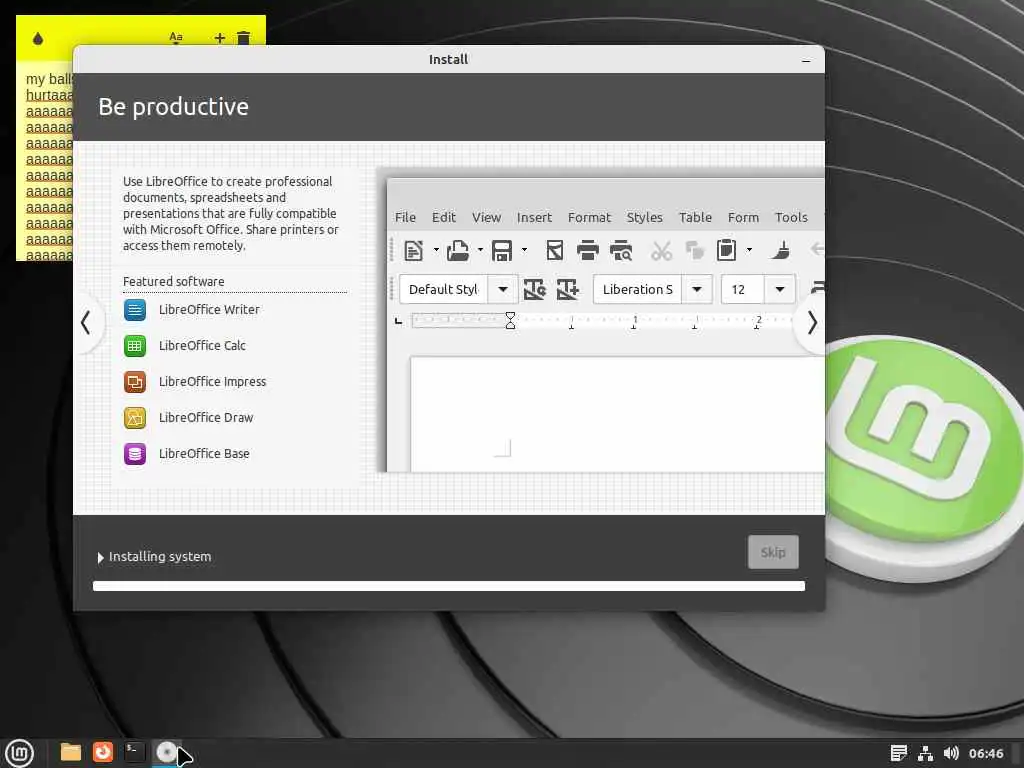Open the Styles menu in slideshow
This screenshot has width=1024, height=768.
645,217
